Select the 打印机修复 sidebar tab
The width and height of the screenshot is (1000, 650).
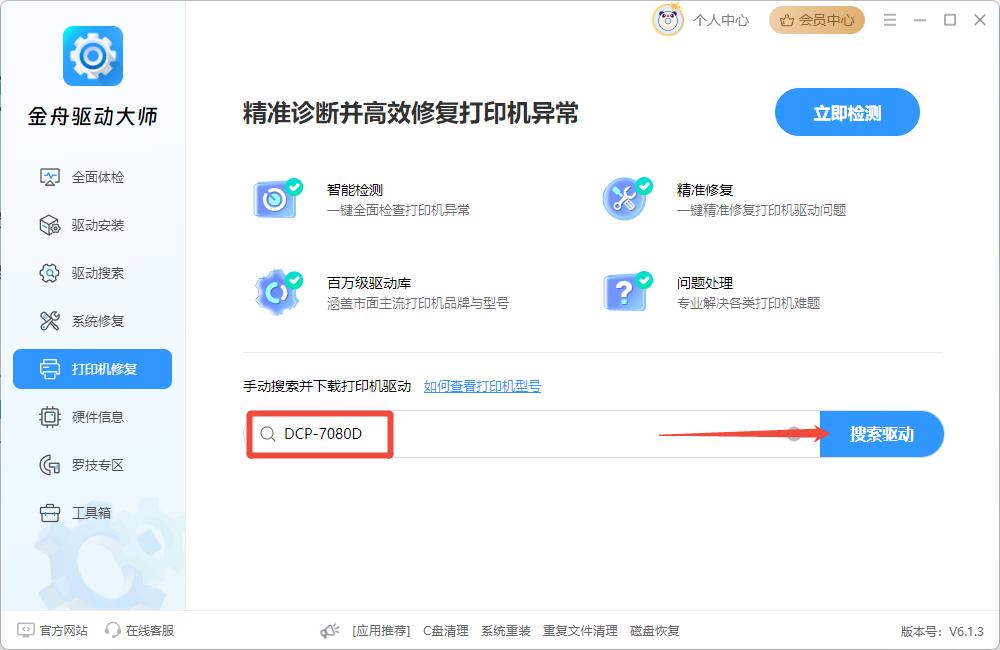tap(92, 369)
